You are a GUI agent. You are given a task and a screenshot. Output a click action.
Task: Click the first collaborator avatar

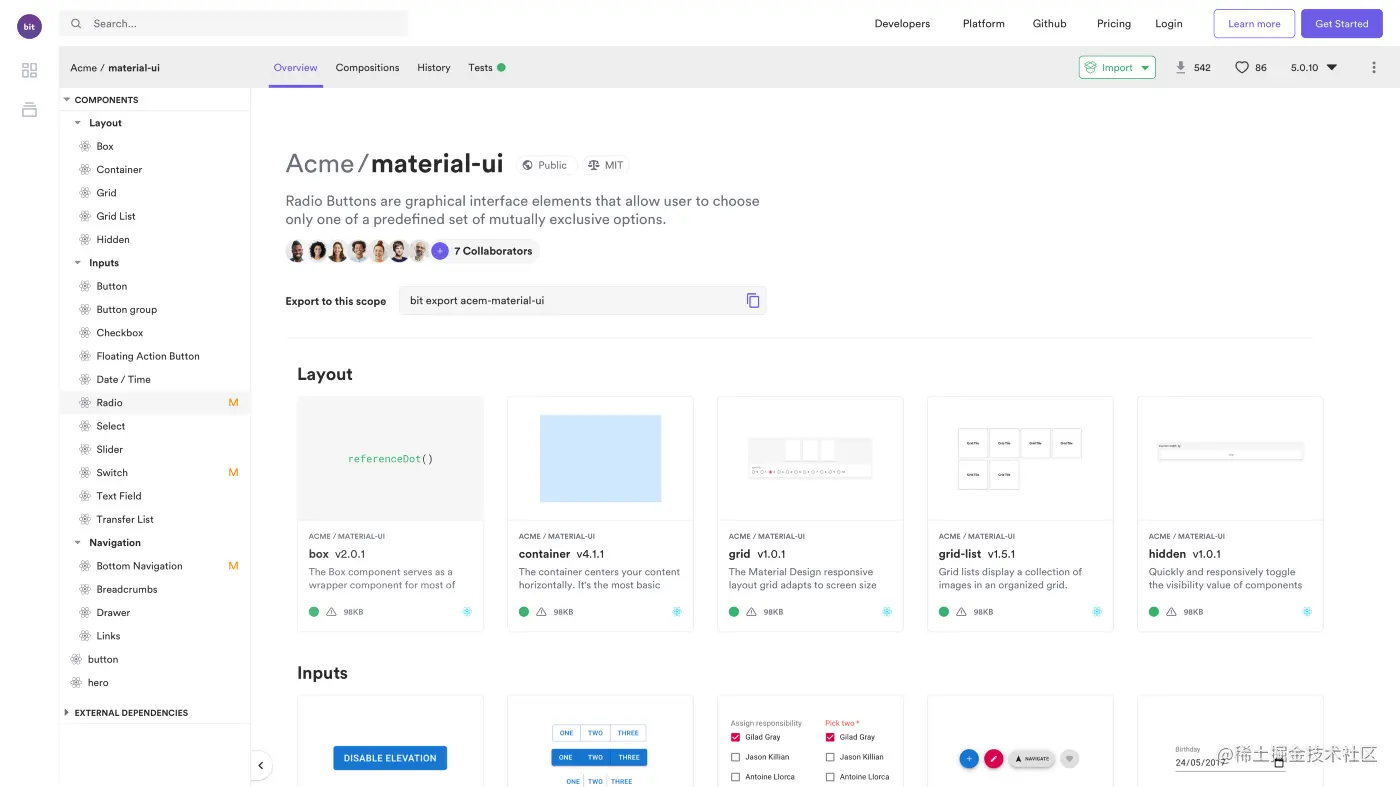coord(296,251)
